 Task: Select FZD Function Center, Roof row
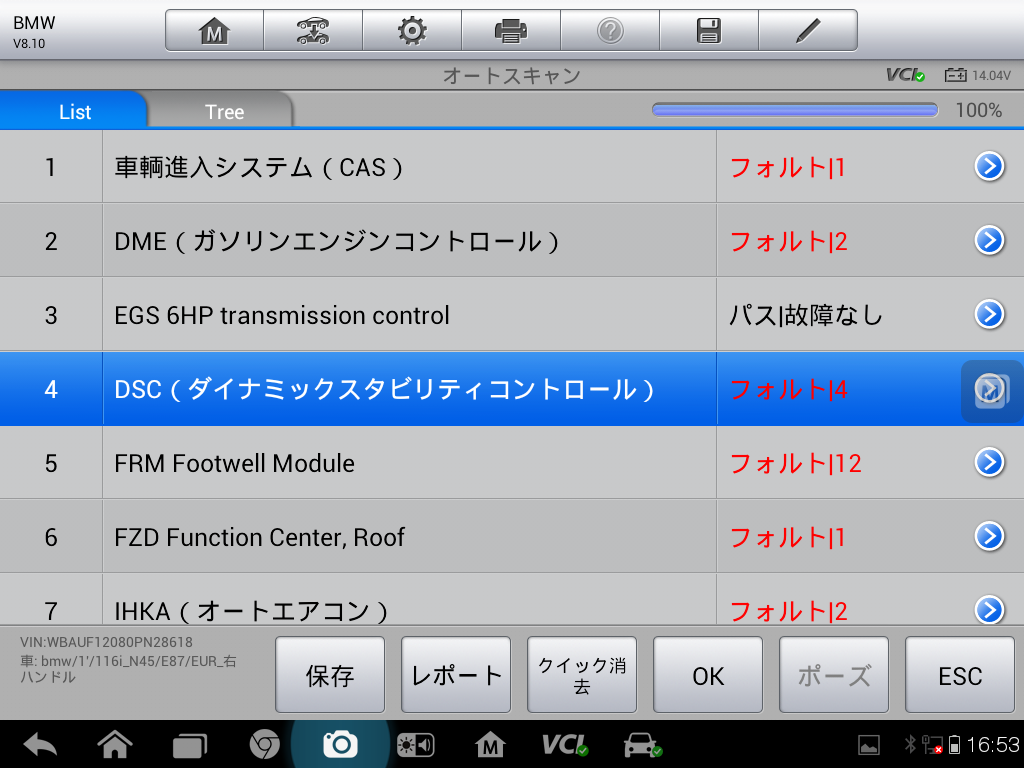click(x=512, y=536)
